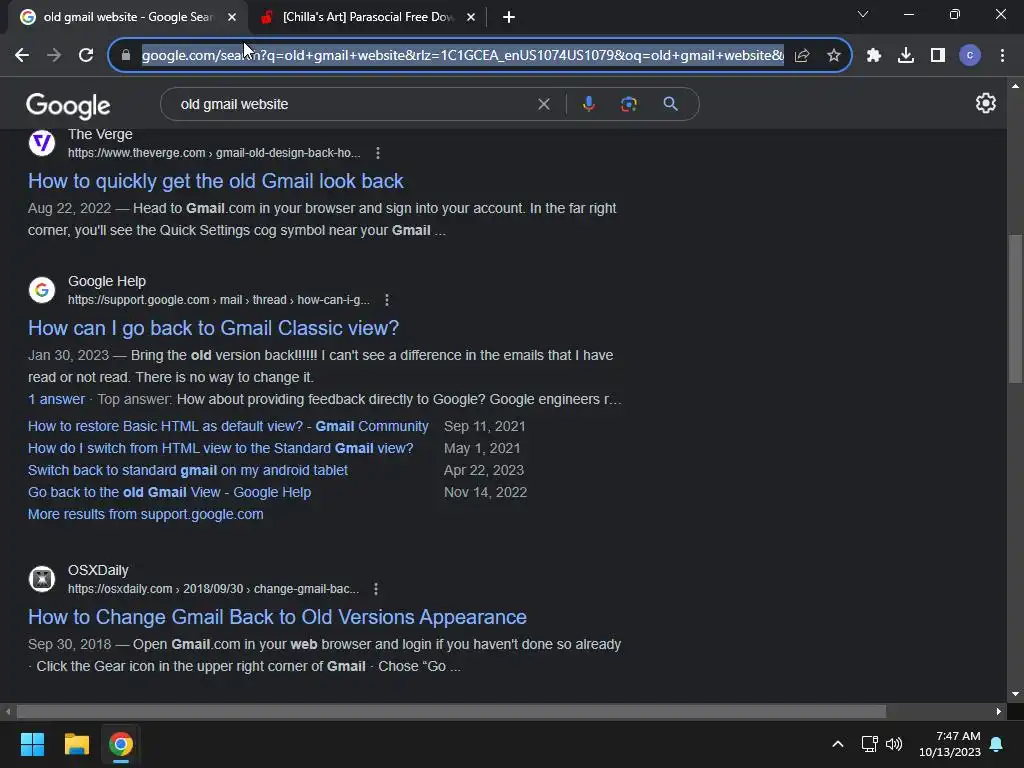Click the scroll up arrow
Image resolution: width=1024 pixels, height=768 pixels.
(1015, 86)
